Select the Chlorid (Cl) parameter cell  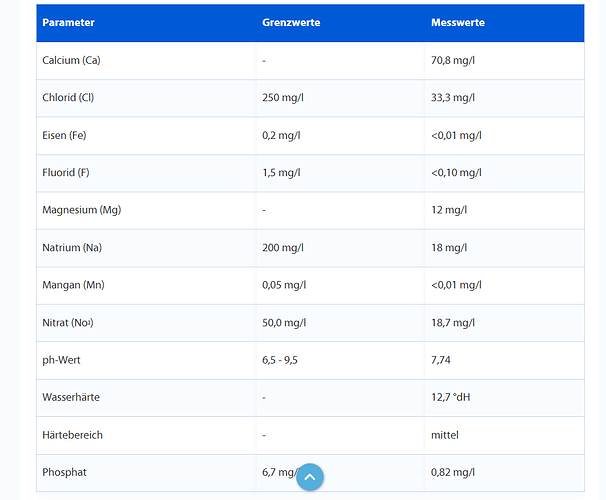click(x=69, y=98)
